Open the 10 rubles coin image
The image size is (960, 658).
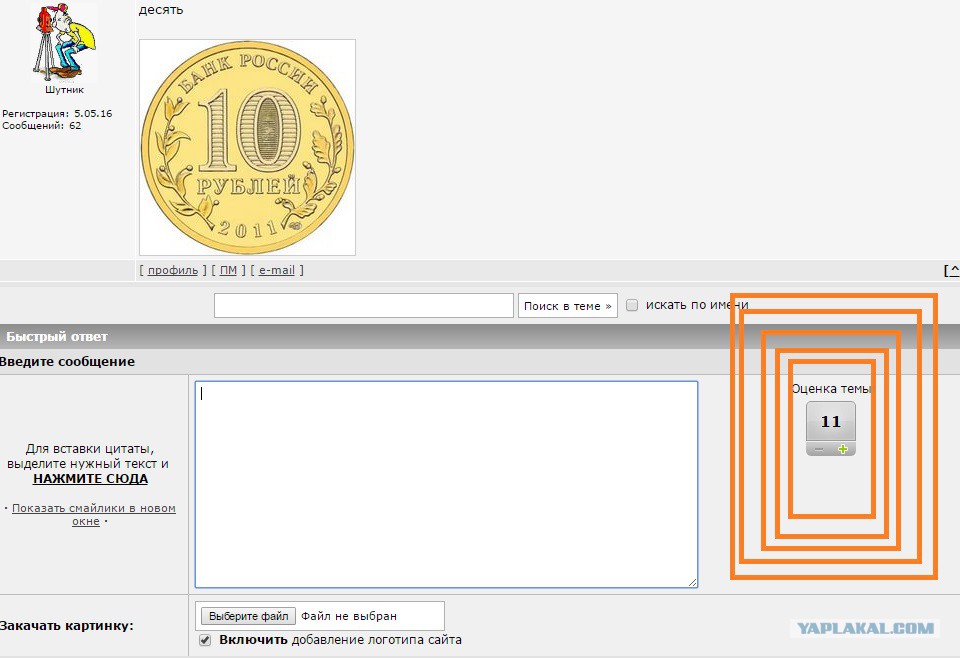[247, 148]
